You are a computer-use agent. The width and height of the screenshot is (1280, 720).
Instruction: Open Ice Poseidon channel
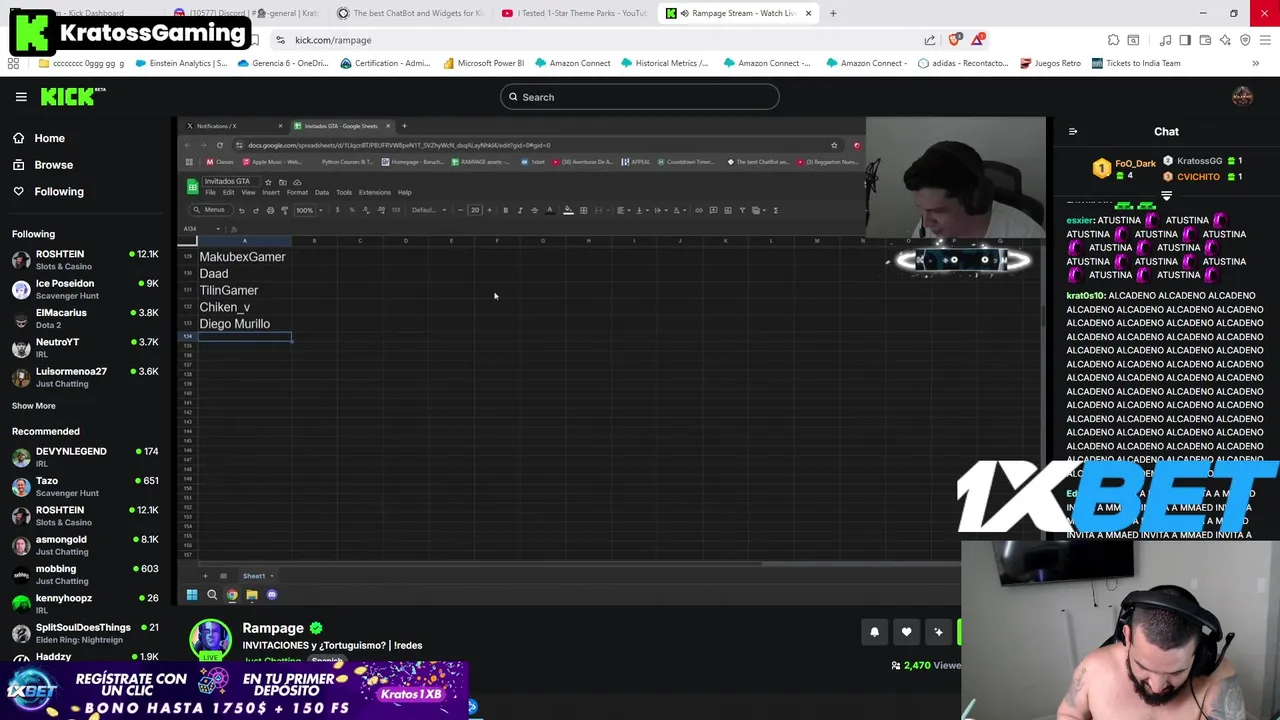[x=85, y=289]
